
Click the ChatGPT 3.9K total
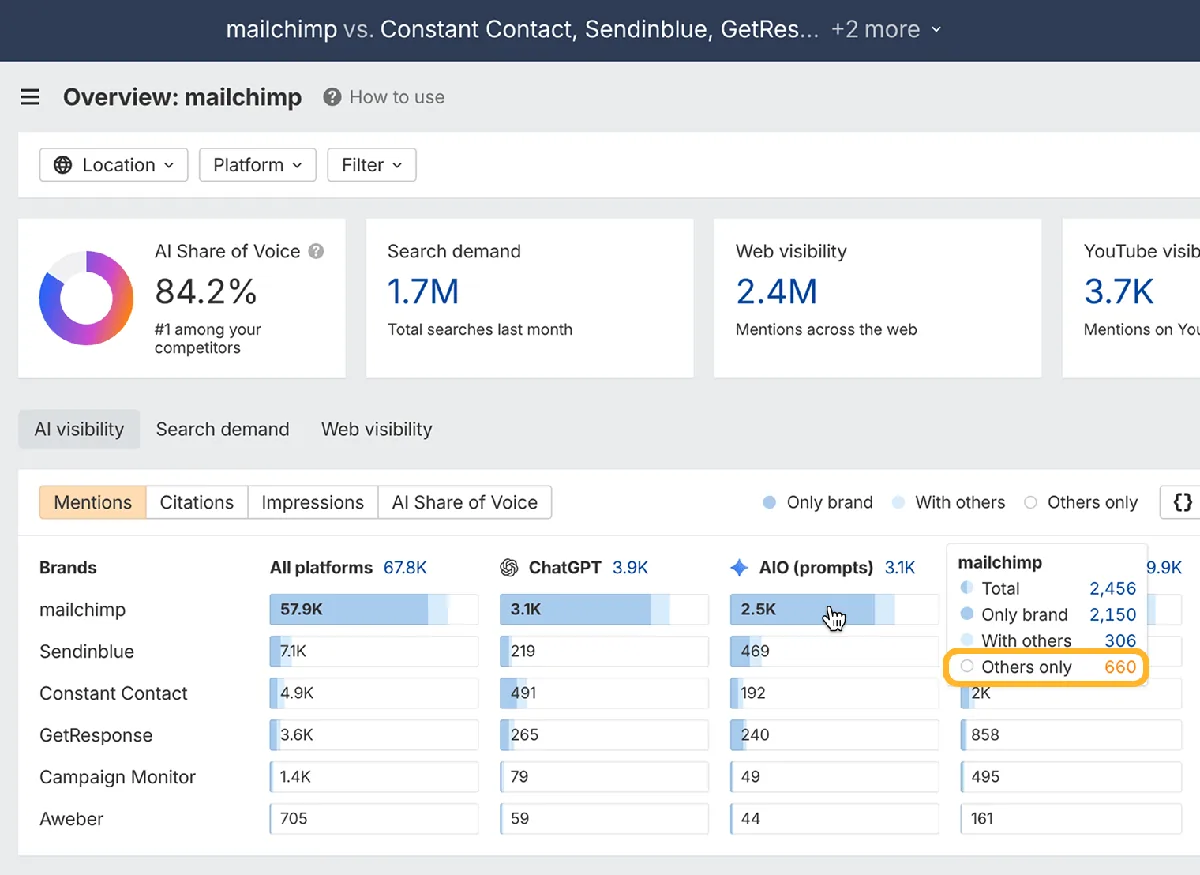[x=630, y=568]
